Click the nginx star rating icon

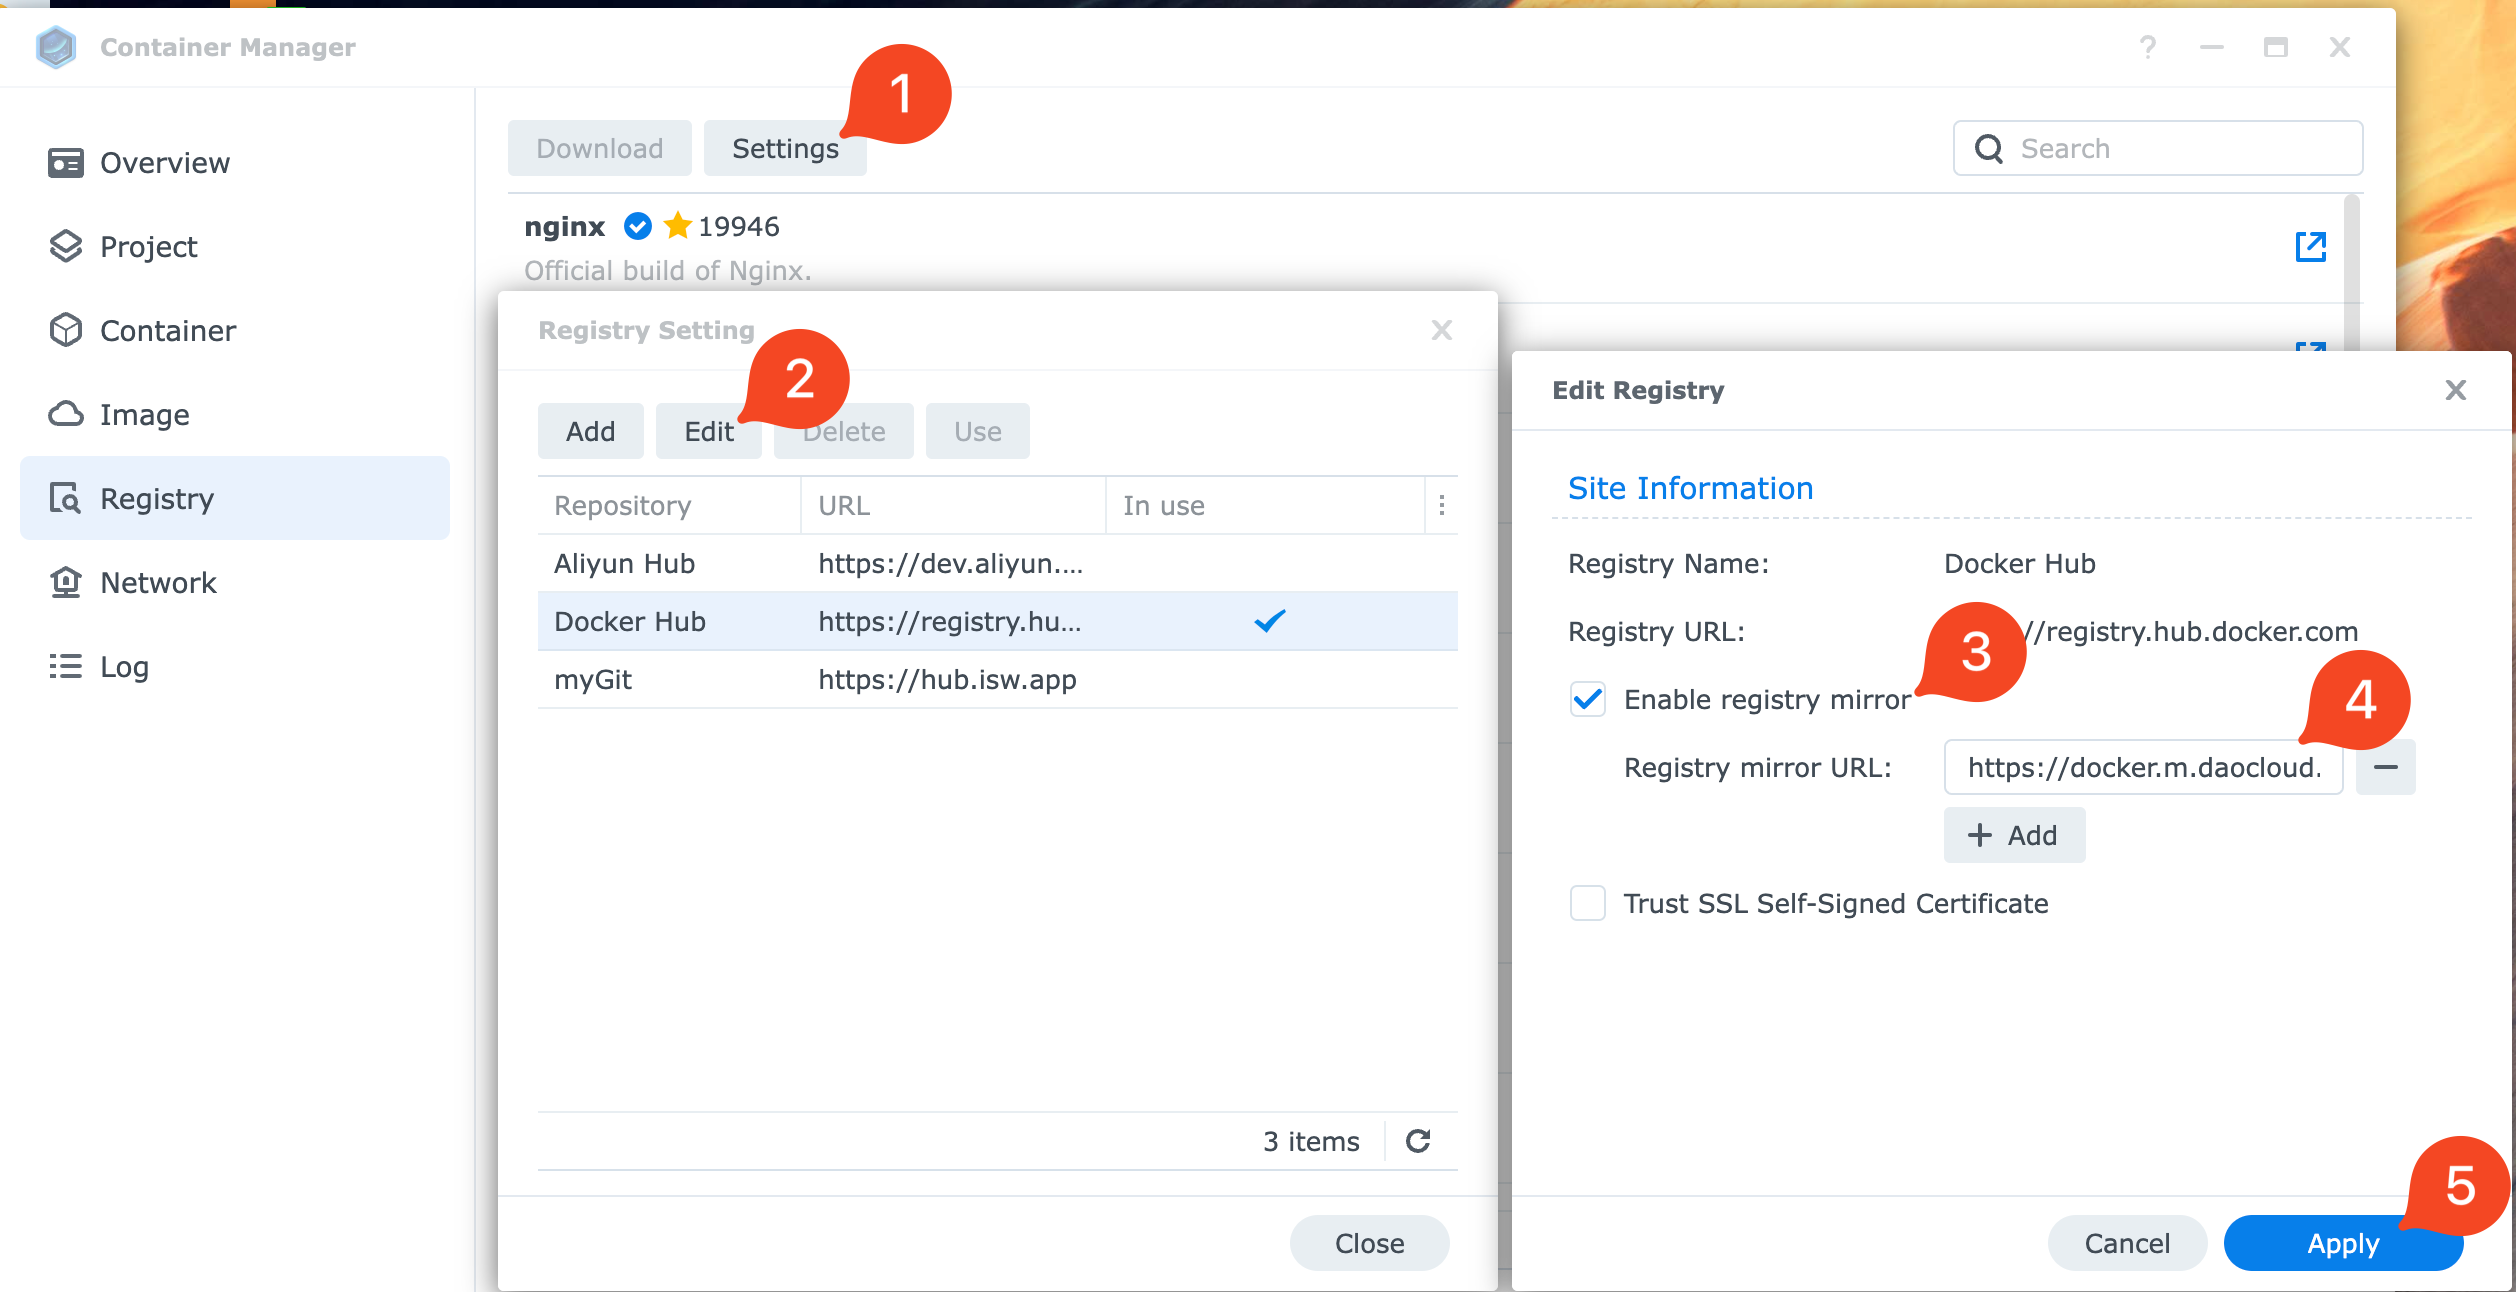point(678,226)
